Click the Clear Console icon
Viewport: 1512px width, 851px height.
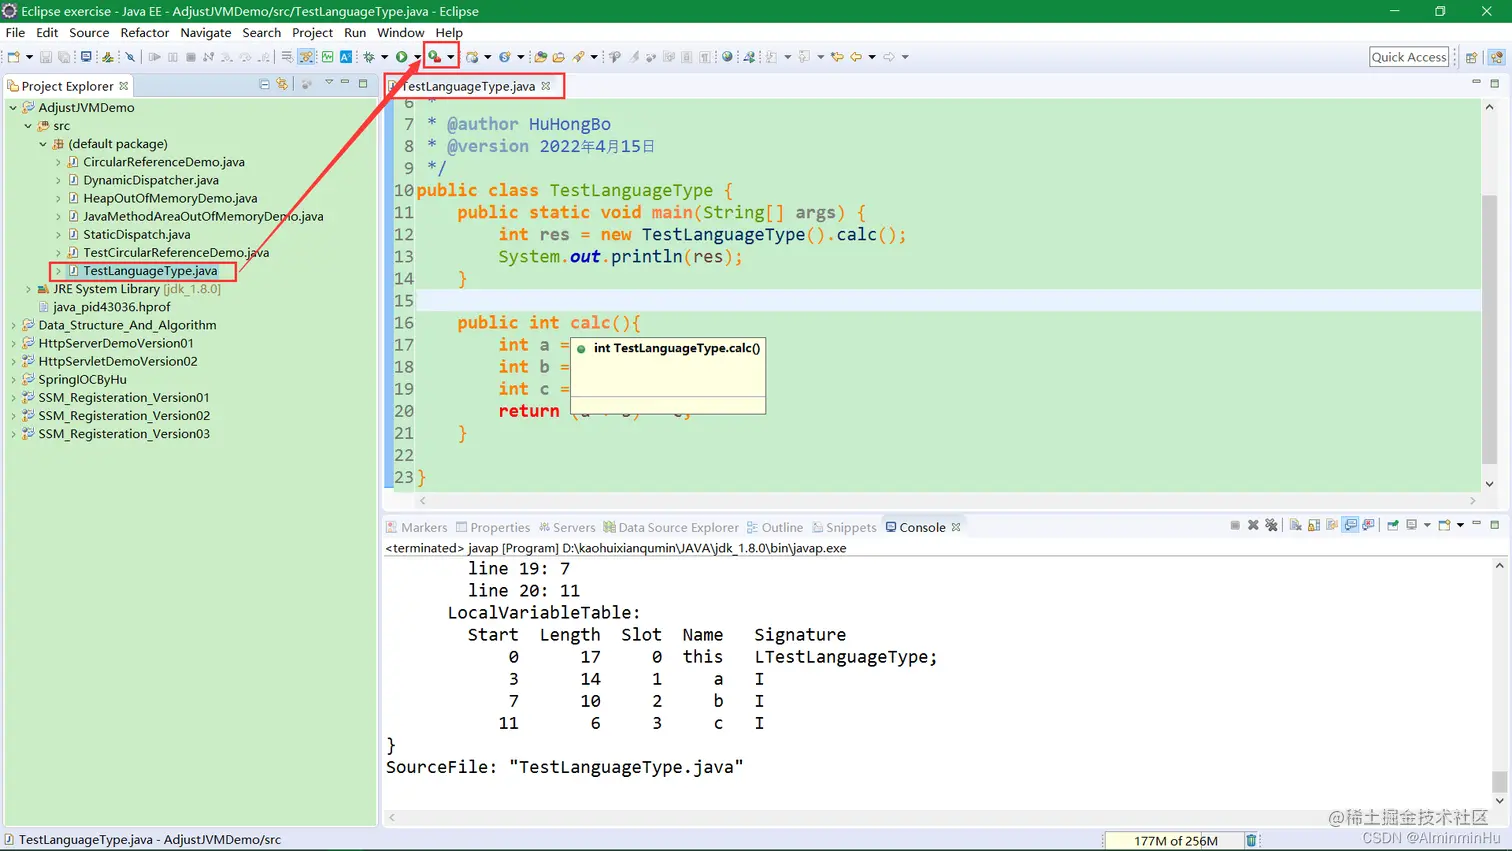coord(1295,525)
